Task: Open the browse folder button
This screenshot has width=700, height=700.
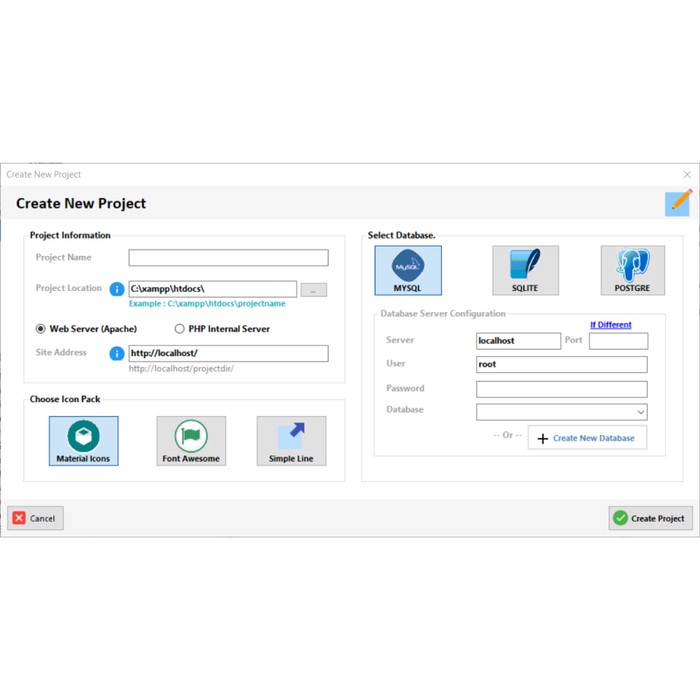Action: [x=313, y=290]
